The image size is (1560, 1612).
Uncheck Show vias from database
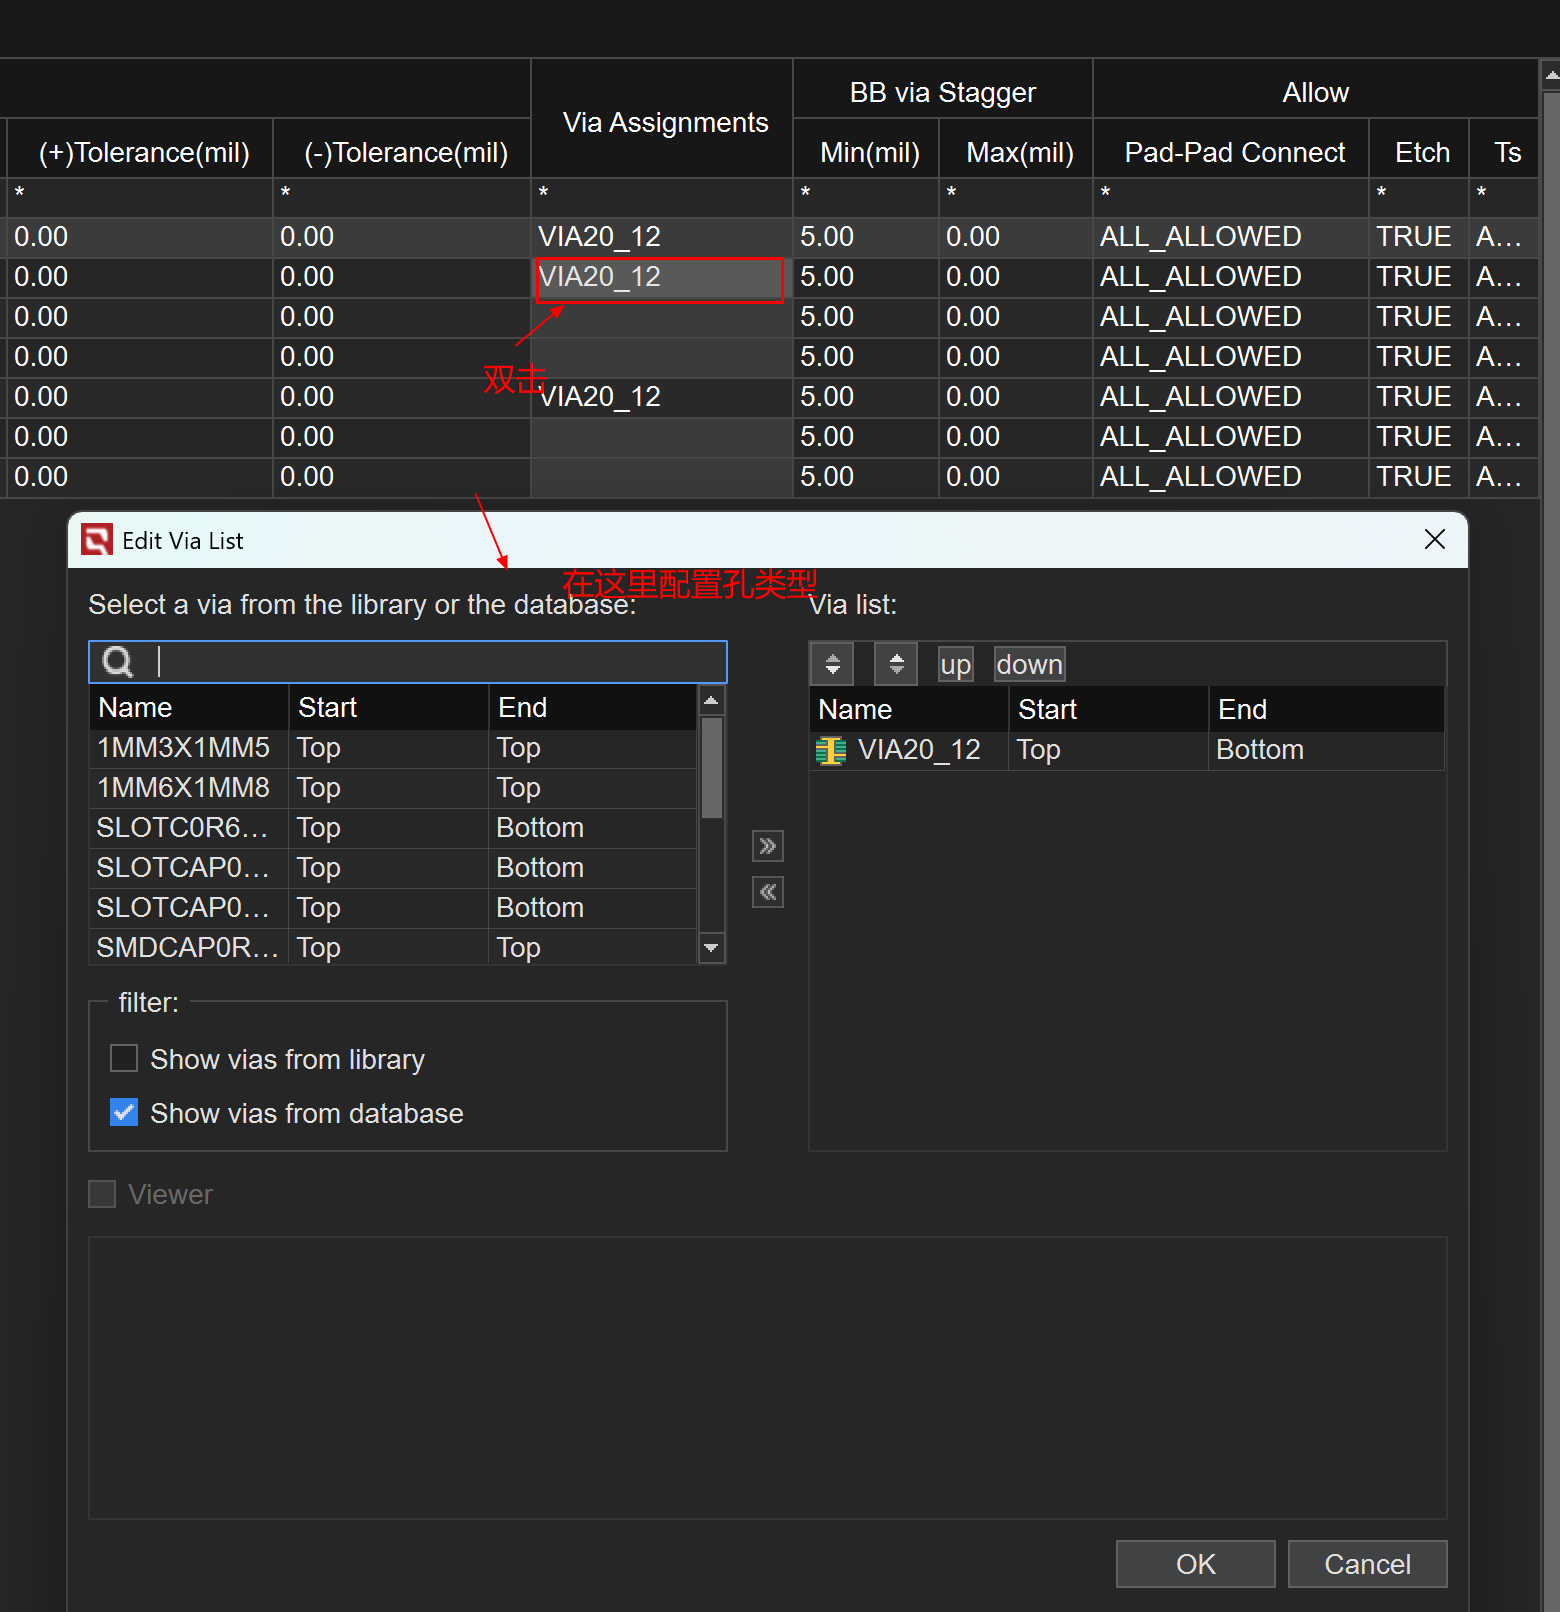[x=124, y=1112]
